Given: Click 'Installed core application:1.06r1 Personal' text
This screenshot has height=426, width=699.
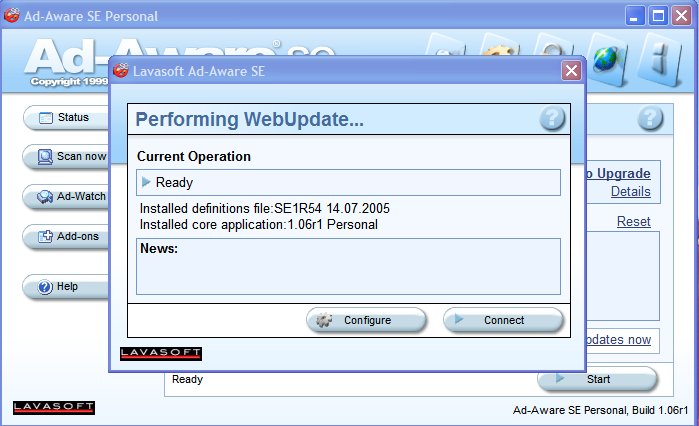Looking at the screenshot, I should pos(259,225).
